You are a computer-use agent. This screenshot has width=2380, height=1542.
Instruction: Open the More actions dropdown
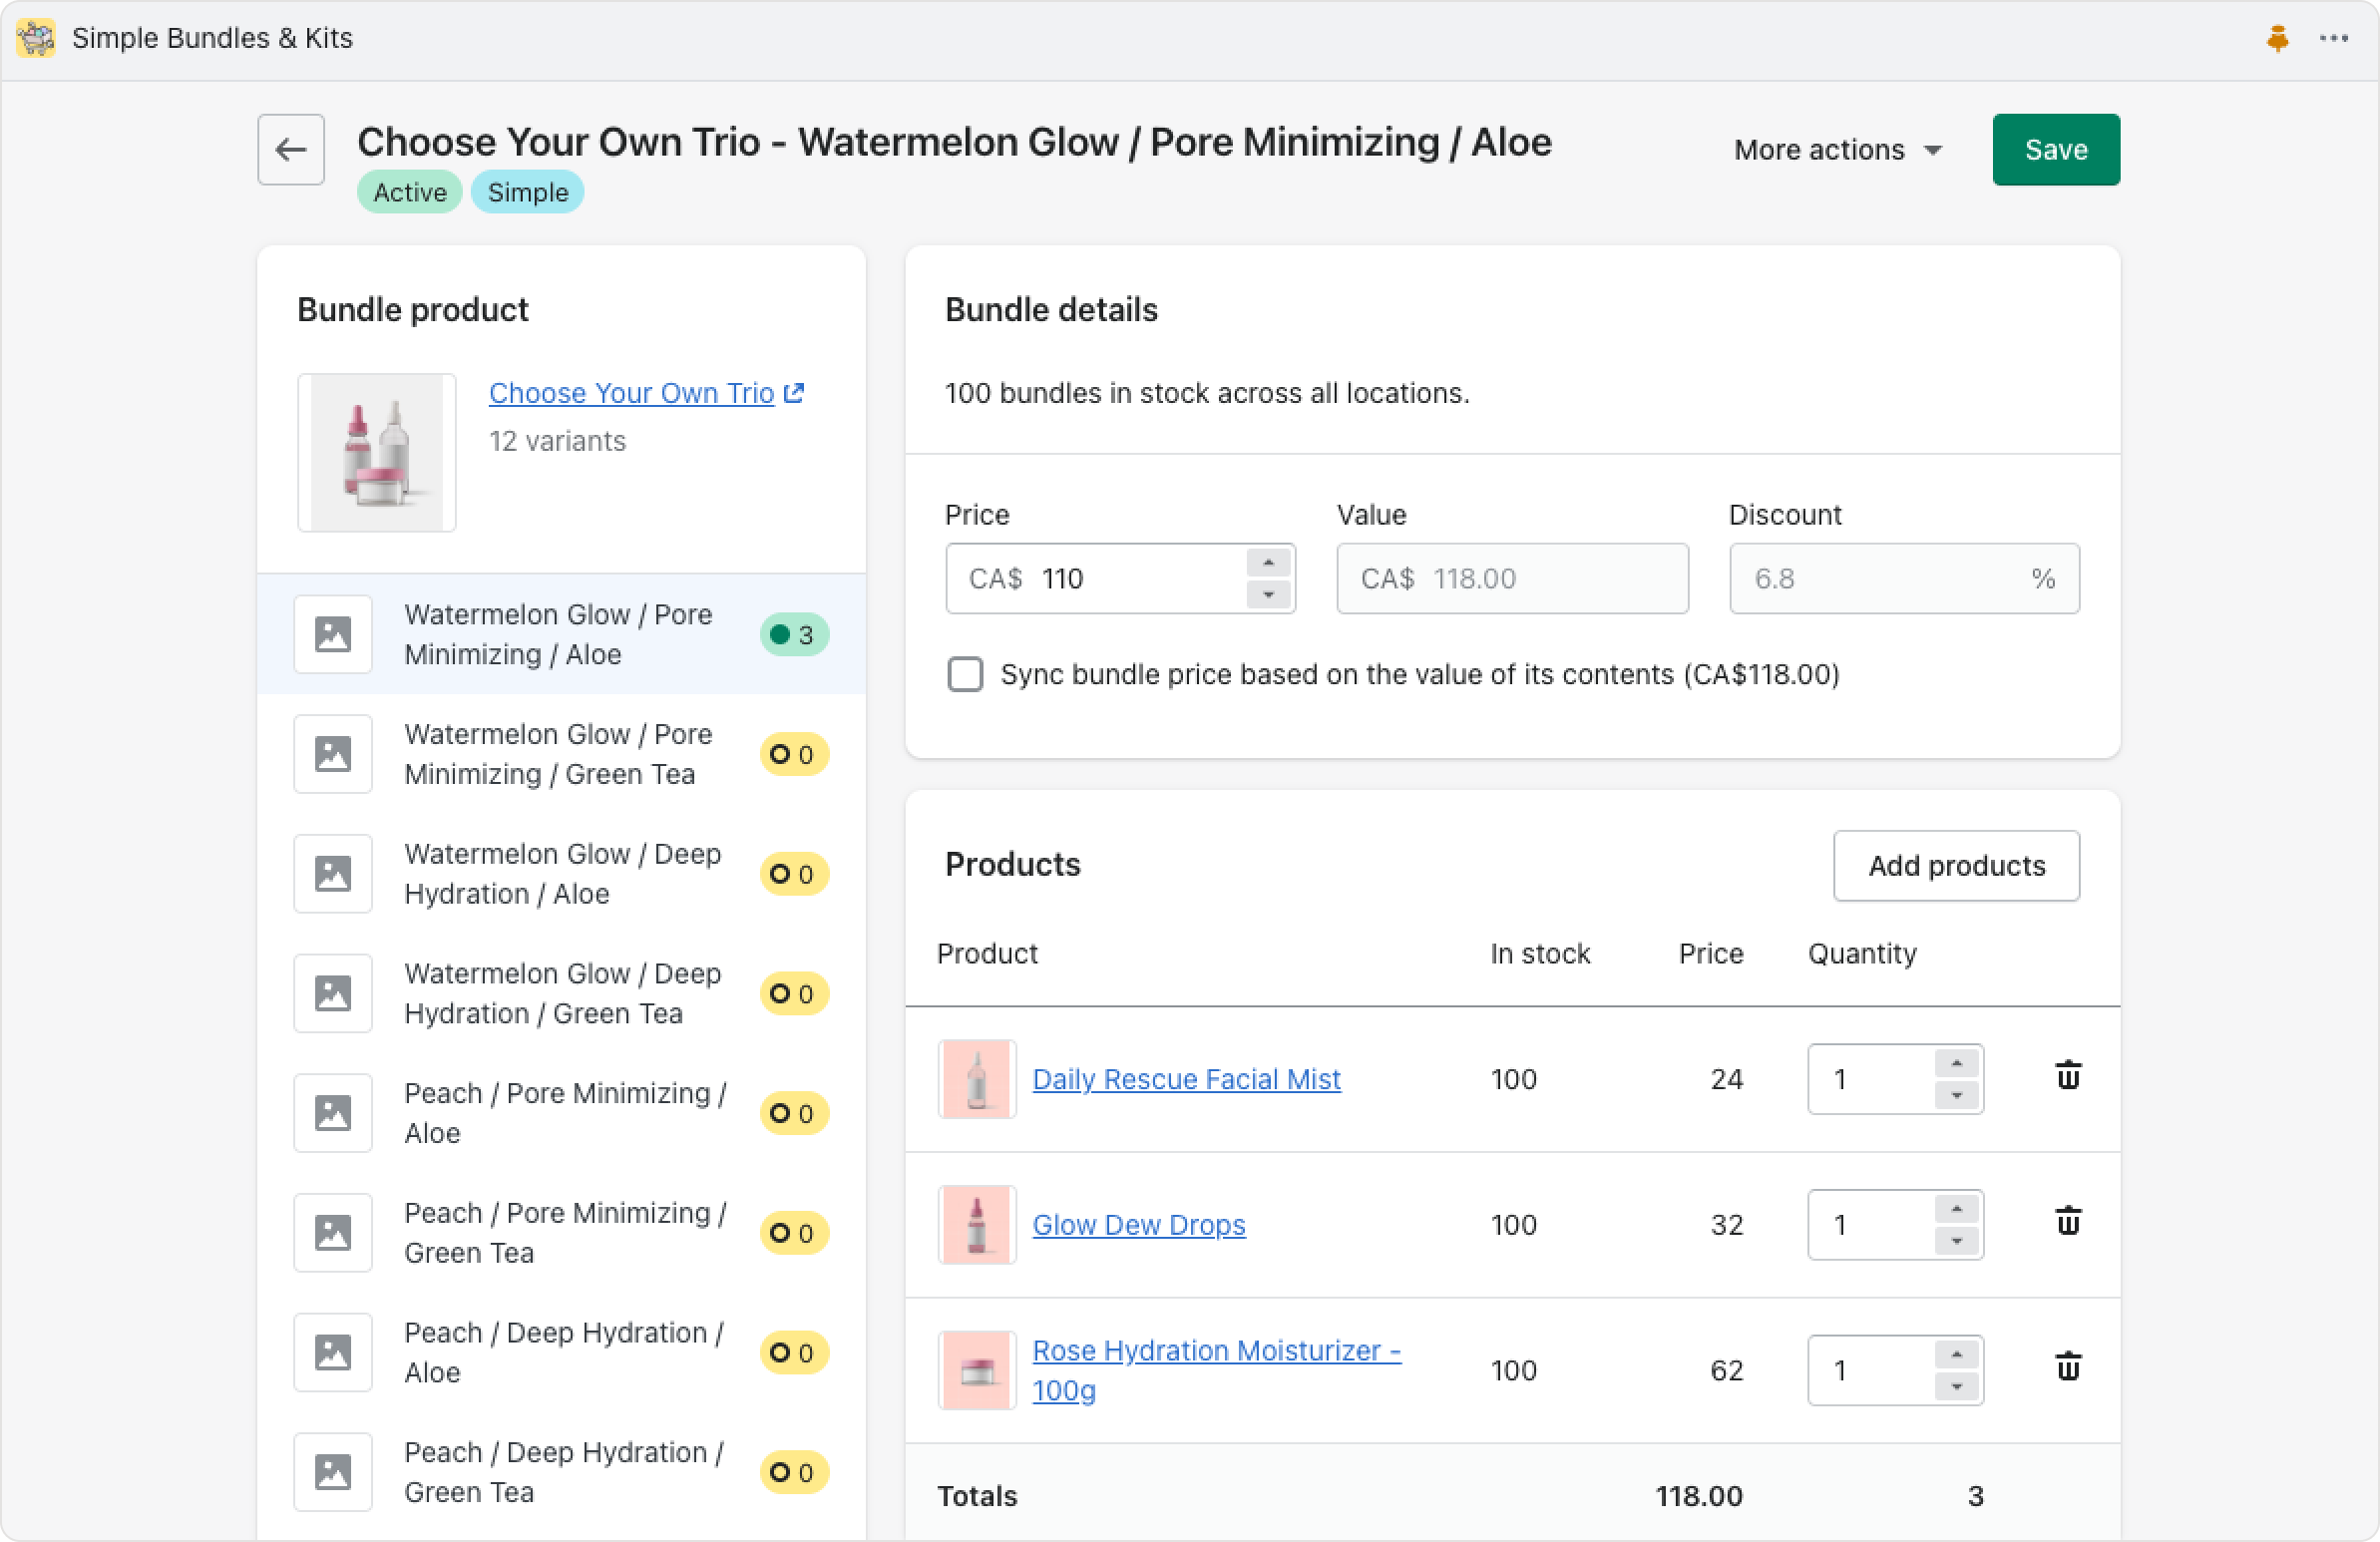(x=1838, y=150)
